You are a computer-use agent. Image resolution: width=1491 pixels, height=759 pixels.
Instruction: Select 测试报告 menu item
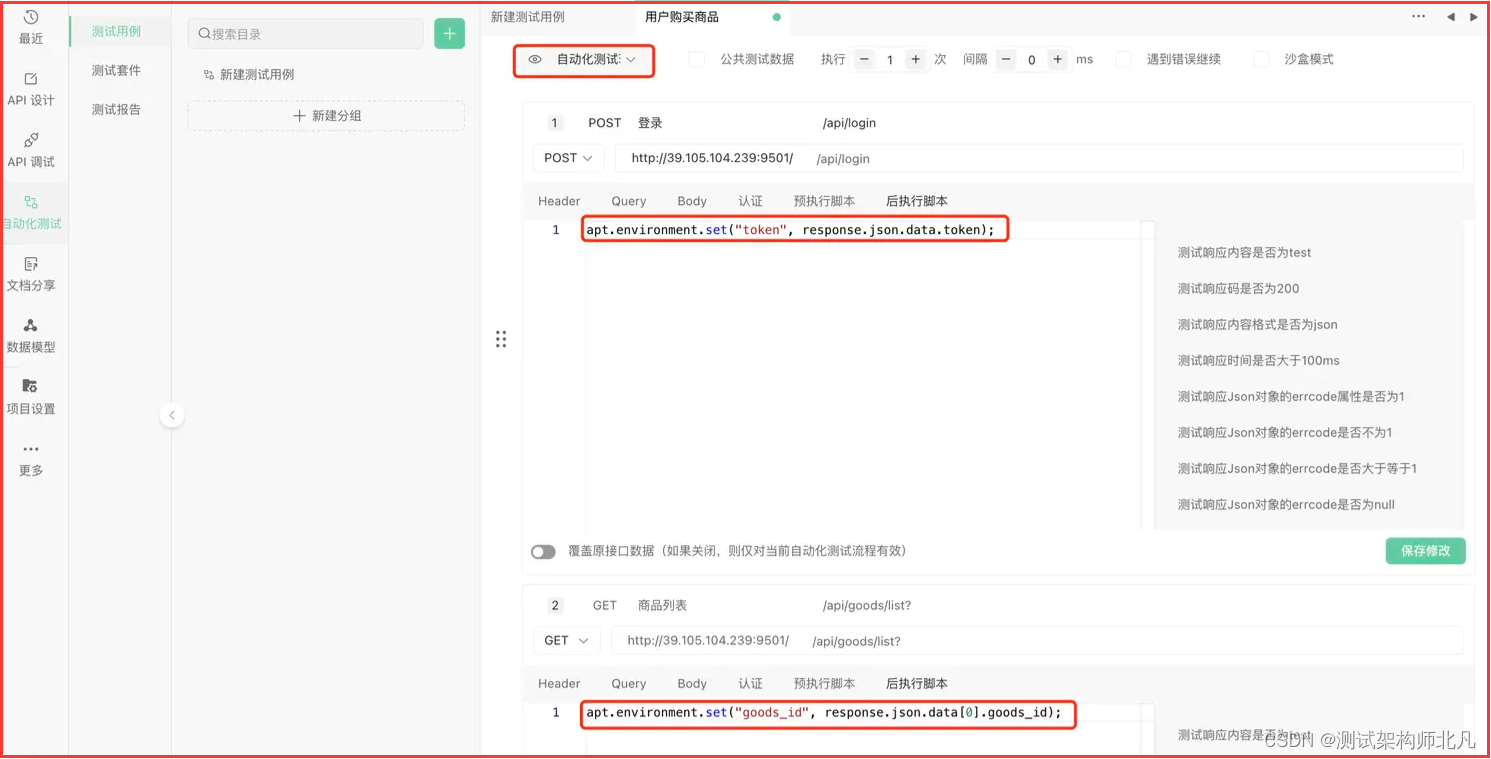click(116, 109)
